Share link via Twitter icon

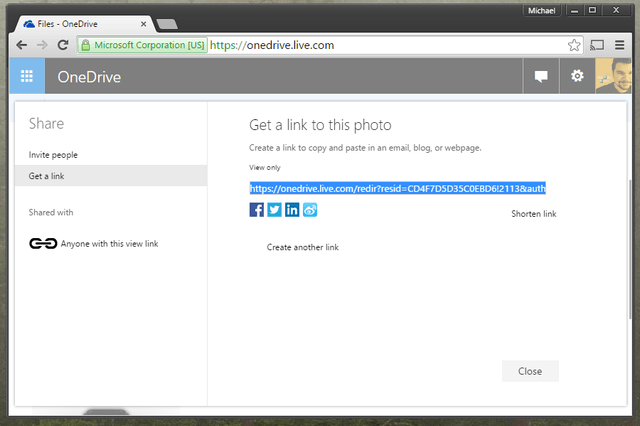(x=274, y=210)
